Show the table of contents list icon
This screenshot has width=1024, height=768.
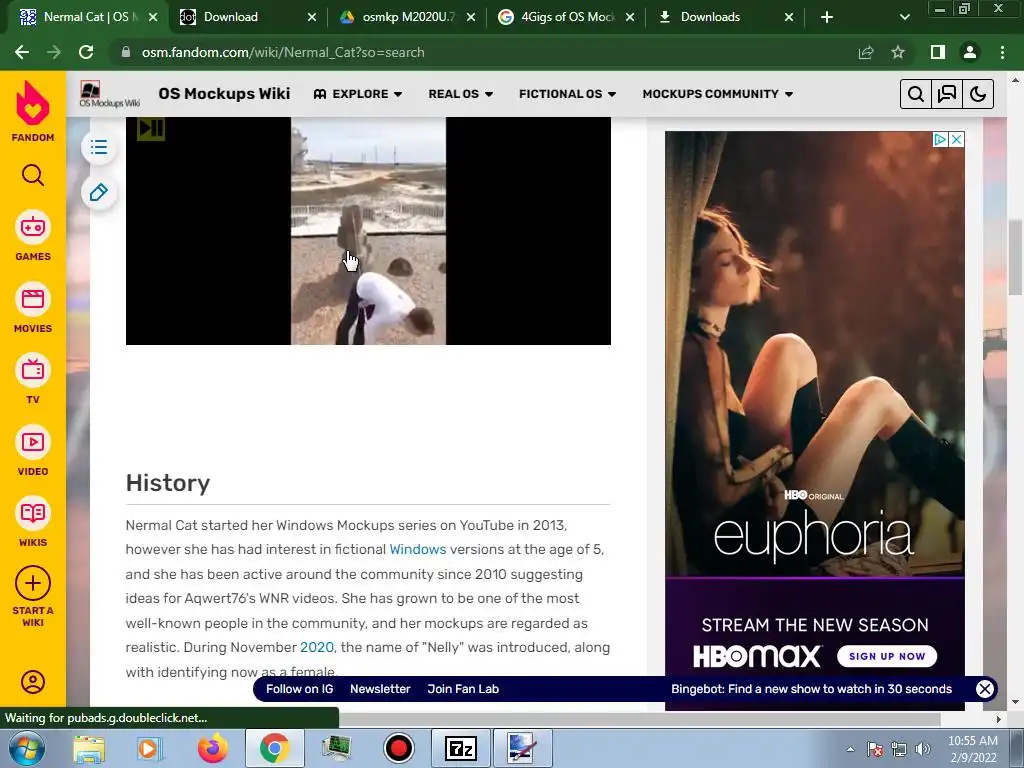pos(99,147)
